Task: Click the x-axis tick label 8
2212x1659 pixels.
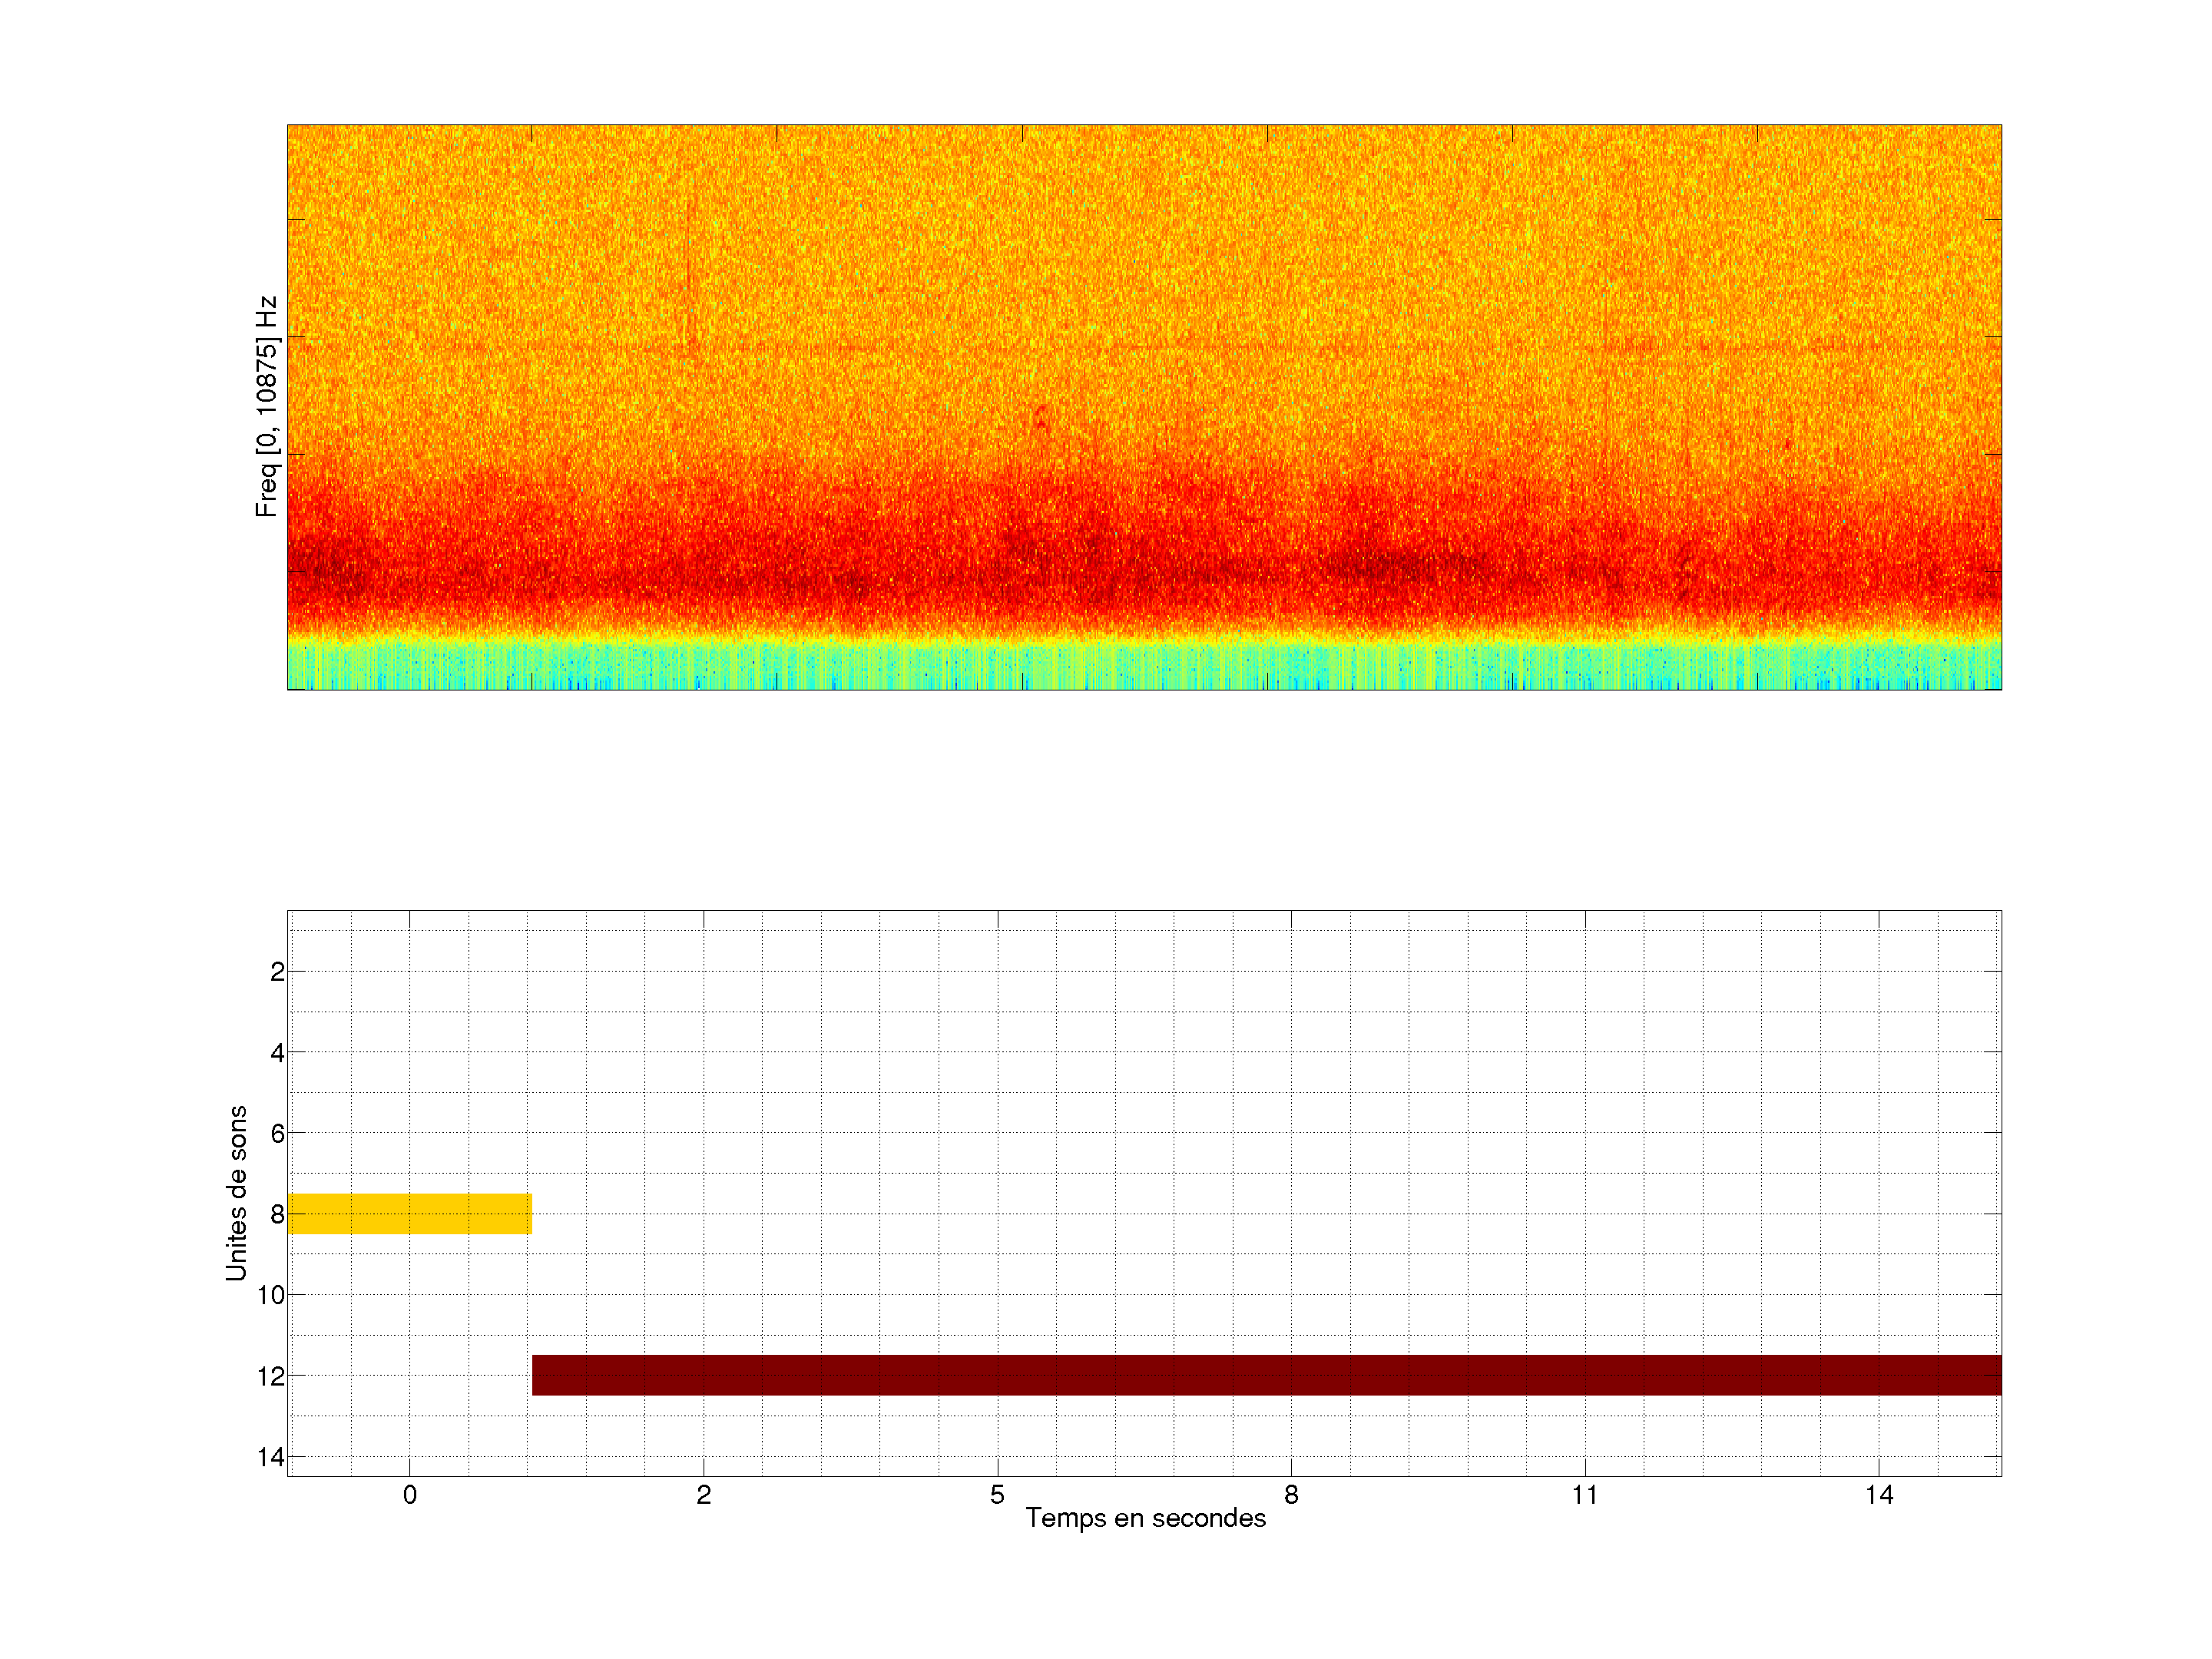Action: pyautogui.click(x=1291, y=1495)
